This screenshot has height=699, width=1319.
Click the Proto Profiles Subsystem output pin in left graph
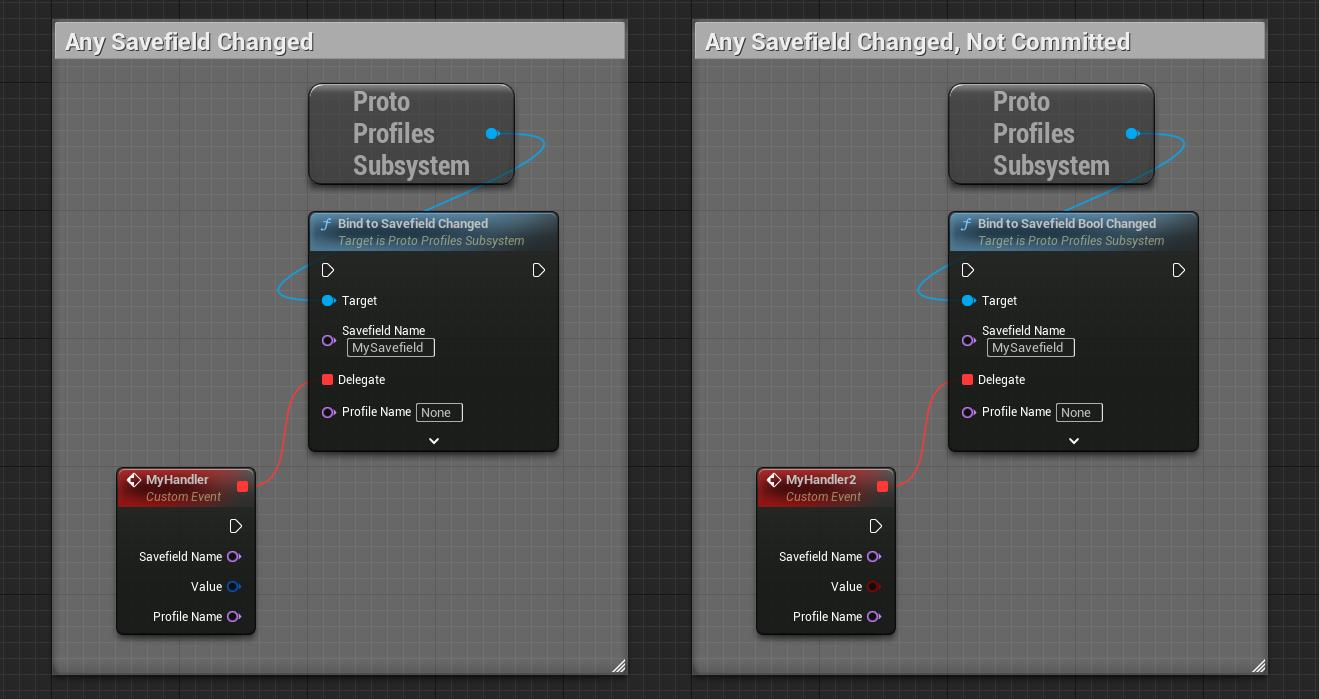point(492,134)
